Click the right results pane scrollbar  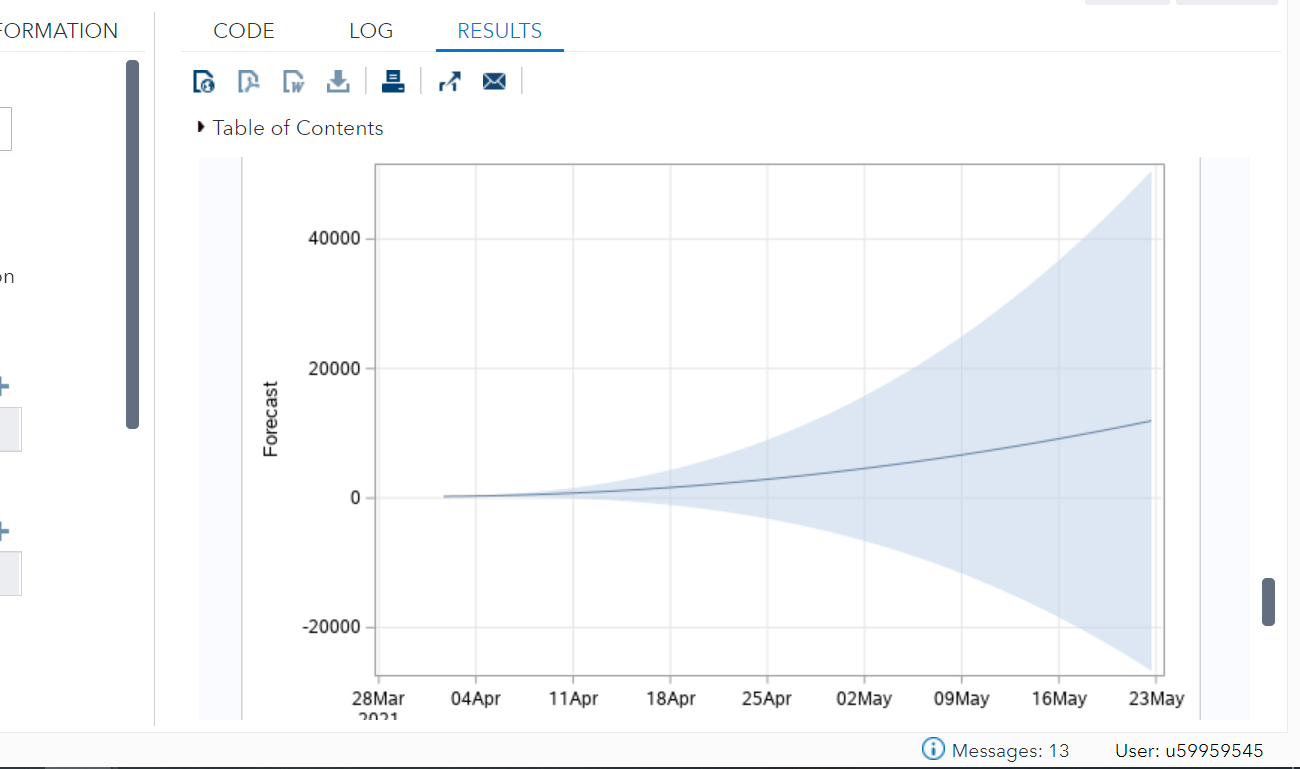(x=1267, y=602)
